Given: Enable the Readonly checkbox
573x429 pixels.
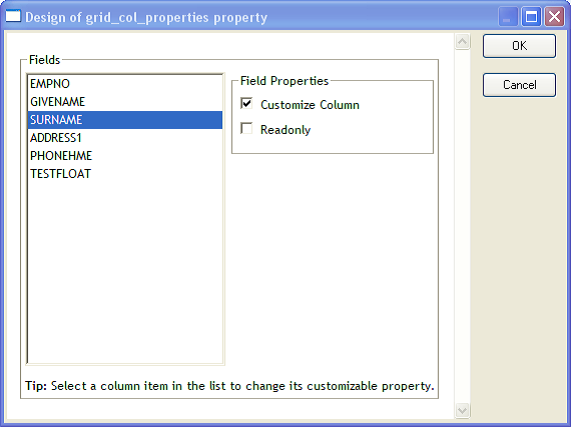Looking at the screenshot, I should (x=247, y=129).
